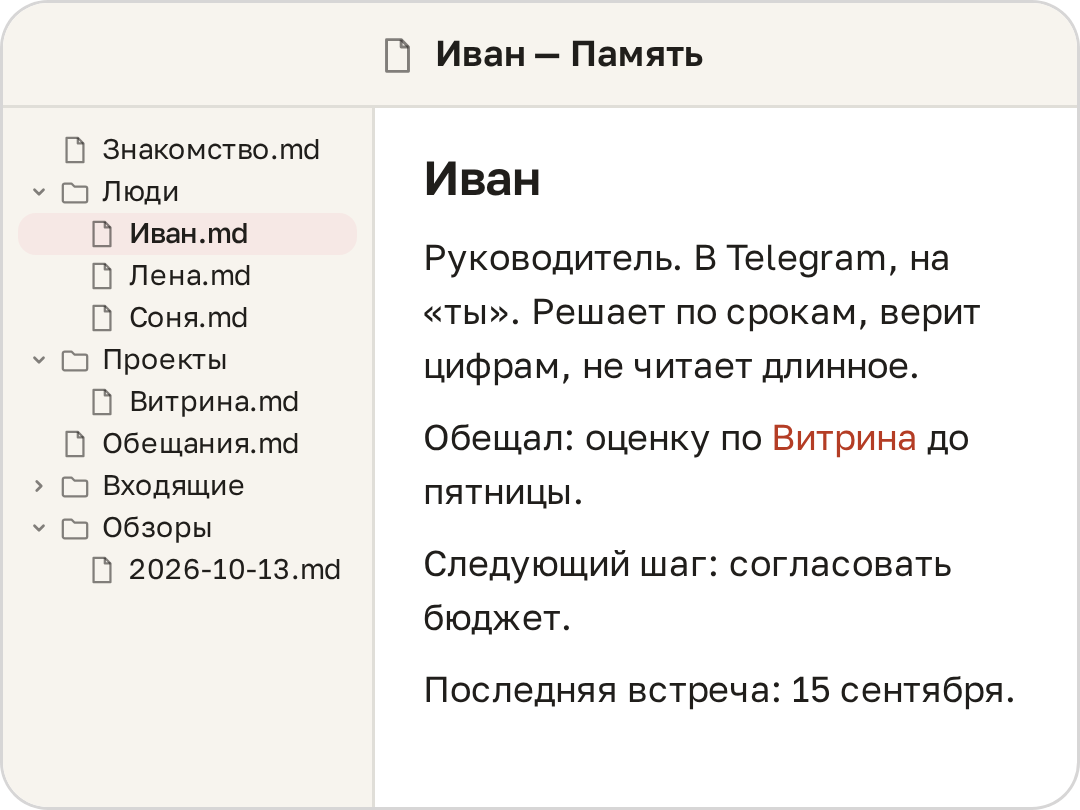Select the Входящие folder label
1080x810 pixels.
pos(174,486)
